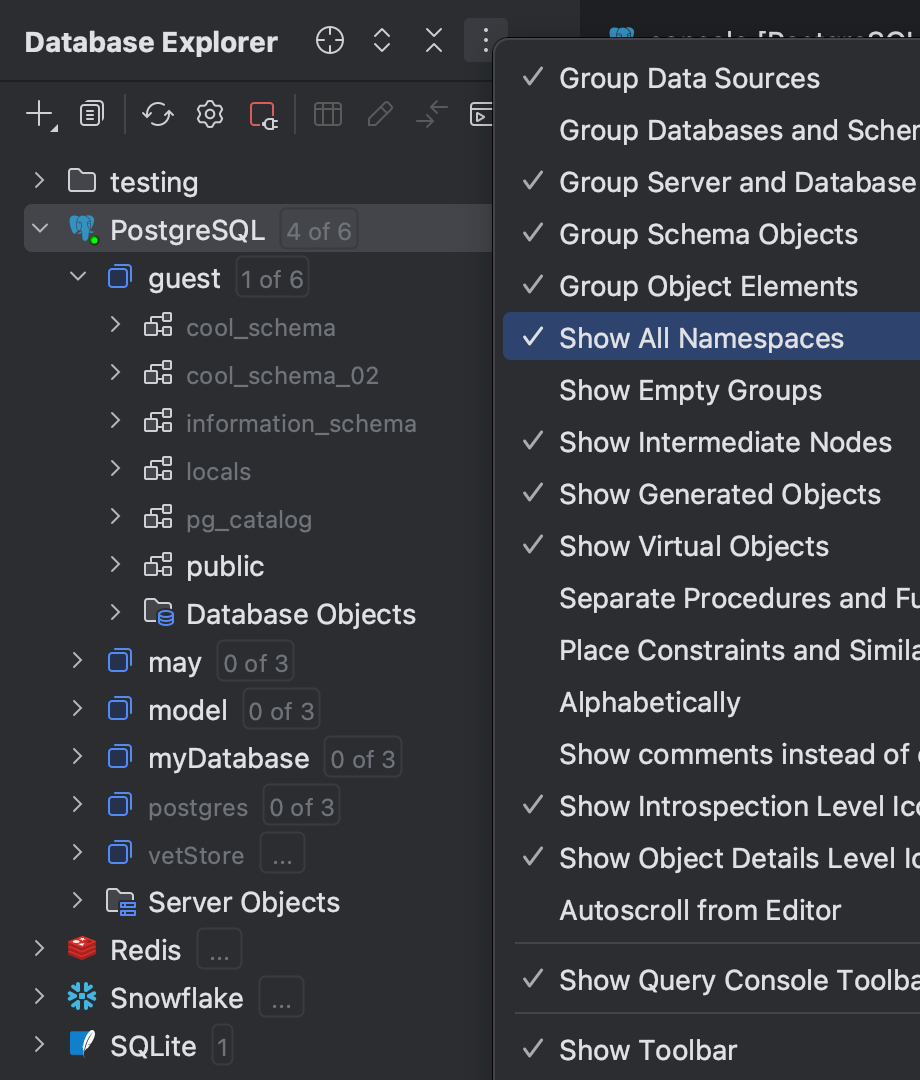
Task: Open data source properties settings gear
Action: click(209, 113)
